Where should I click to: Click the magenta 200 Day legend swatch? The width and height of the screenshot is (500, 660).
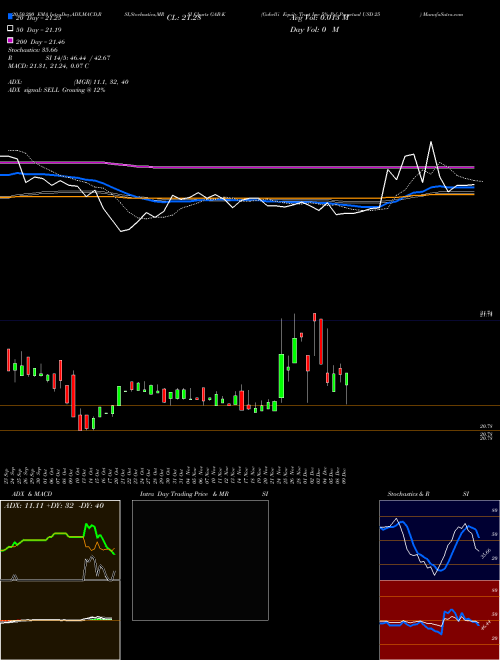10,41
